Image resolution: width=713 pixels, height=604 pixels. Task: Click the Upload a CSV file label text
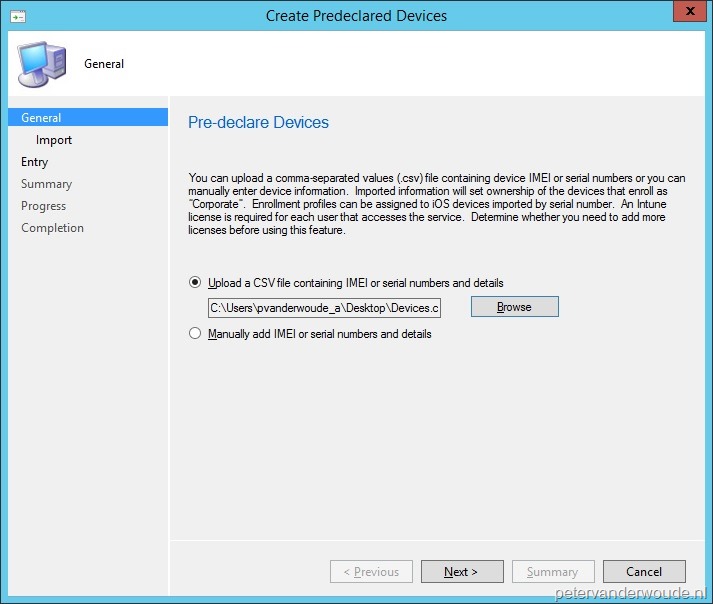[x=356, y=283]
